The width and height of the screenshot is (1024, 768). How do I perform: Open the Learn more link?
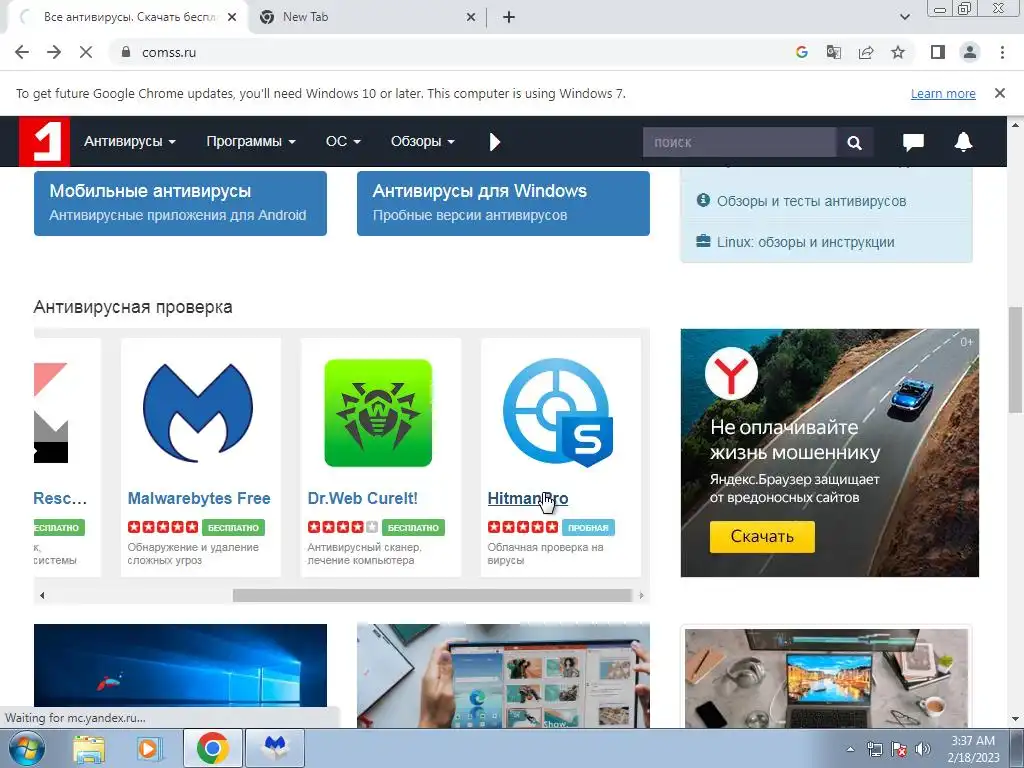[943, 94]
